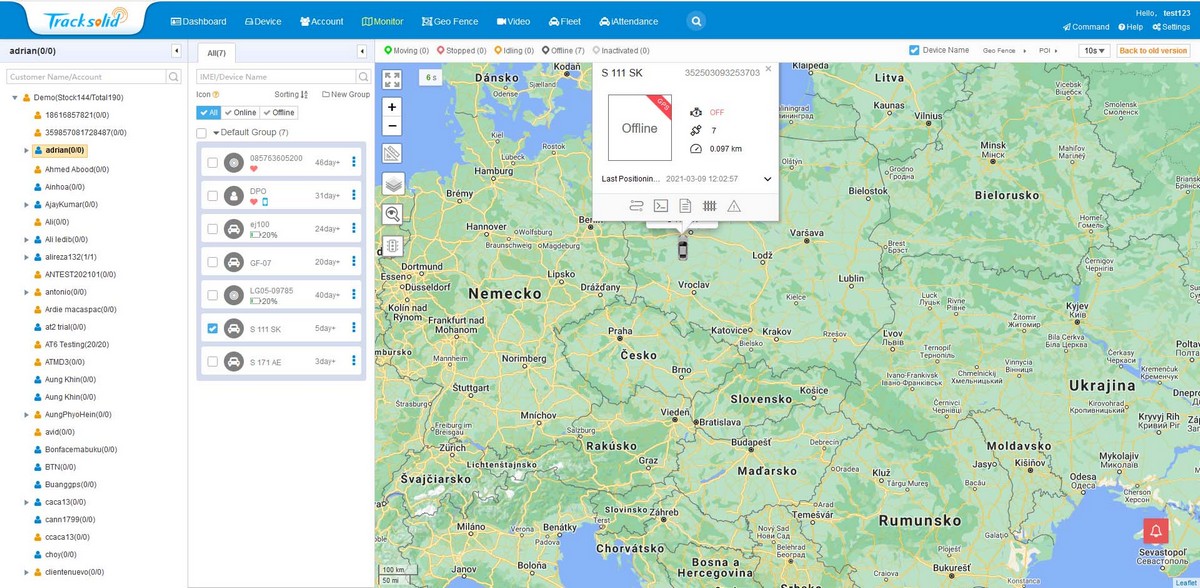Expand the adrian(0/0) tree node arrow
This screenshot has height=588, width=1200.
pyautogui.click(x=26, y=151)
